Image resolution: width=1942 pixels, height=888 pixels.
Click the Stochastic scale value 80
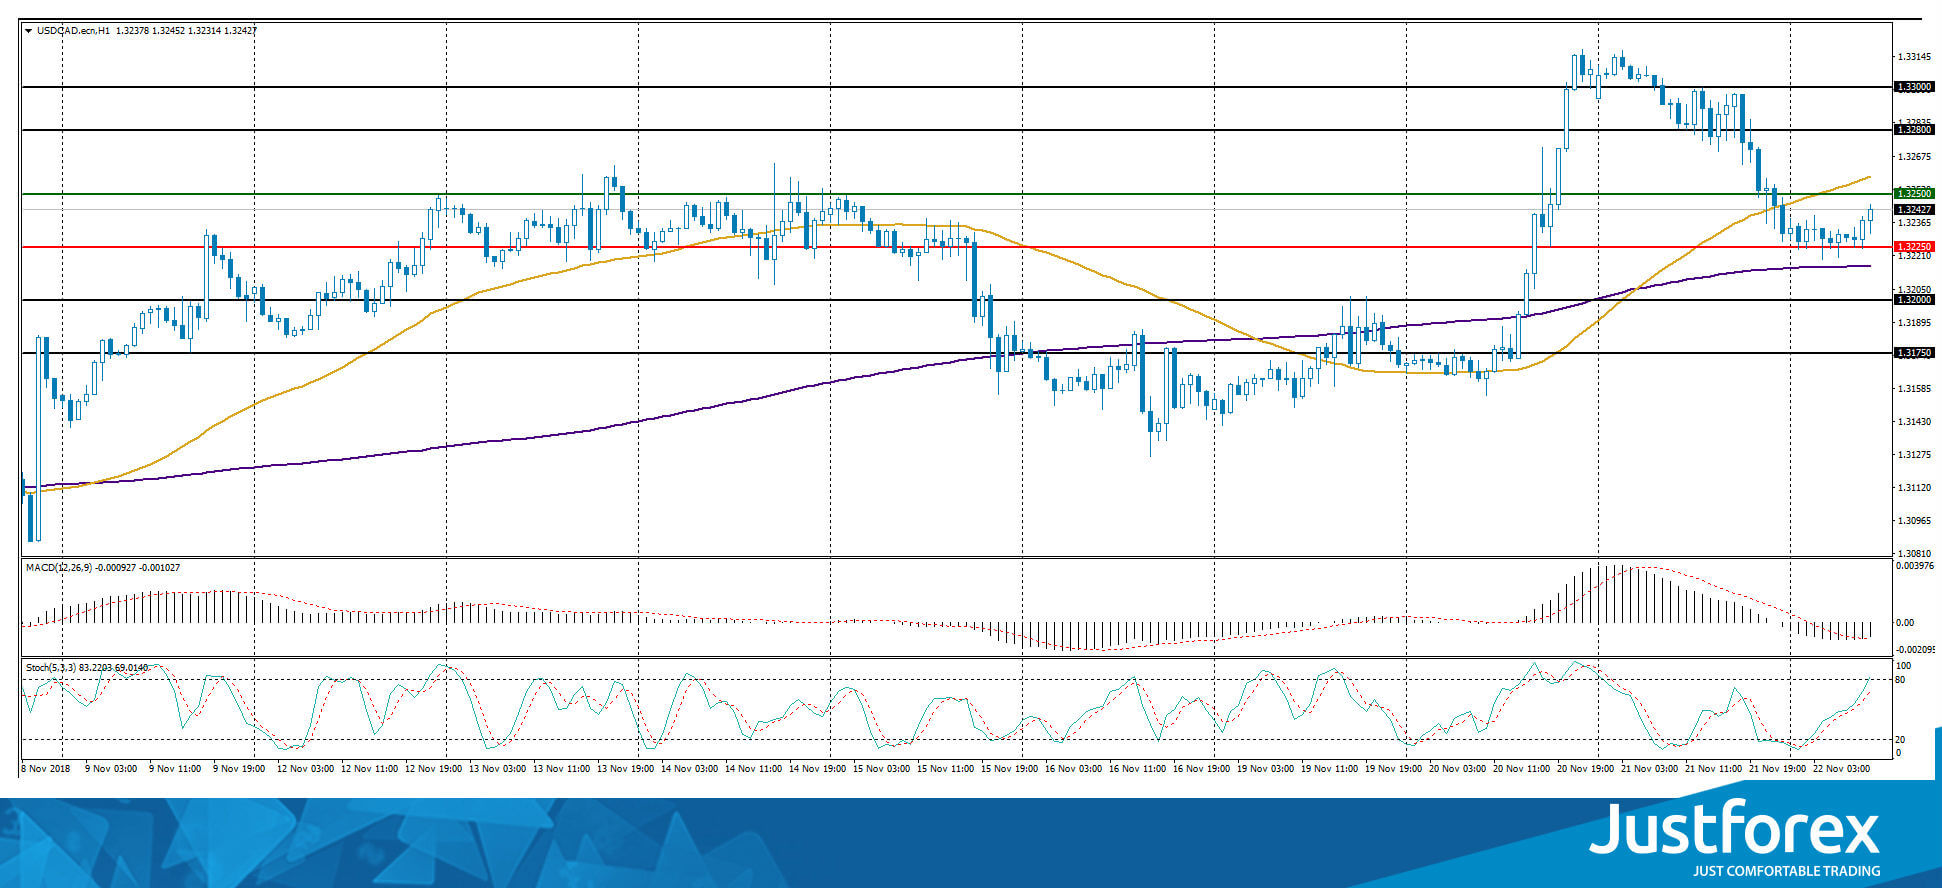[1900, 680]
